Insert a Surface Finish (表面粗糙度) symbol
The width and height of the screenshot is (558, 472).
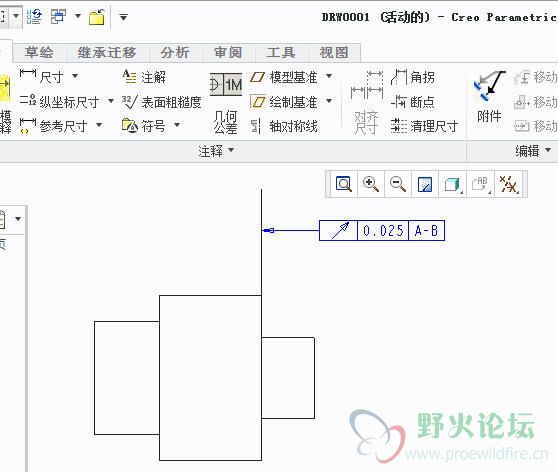162,102
